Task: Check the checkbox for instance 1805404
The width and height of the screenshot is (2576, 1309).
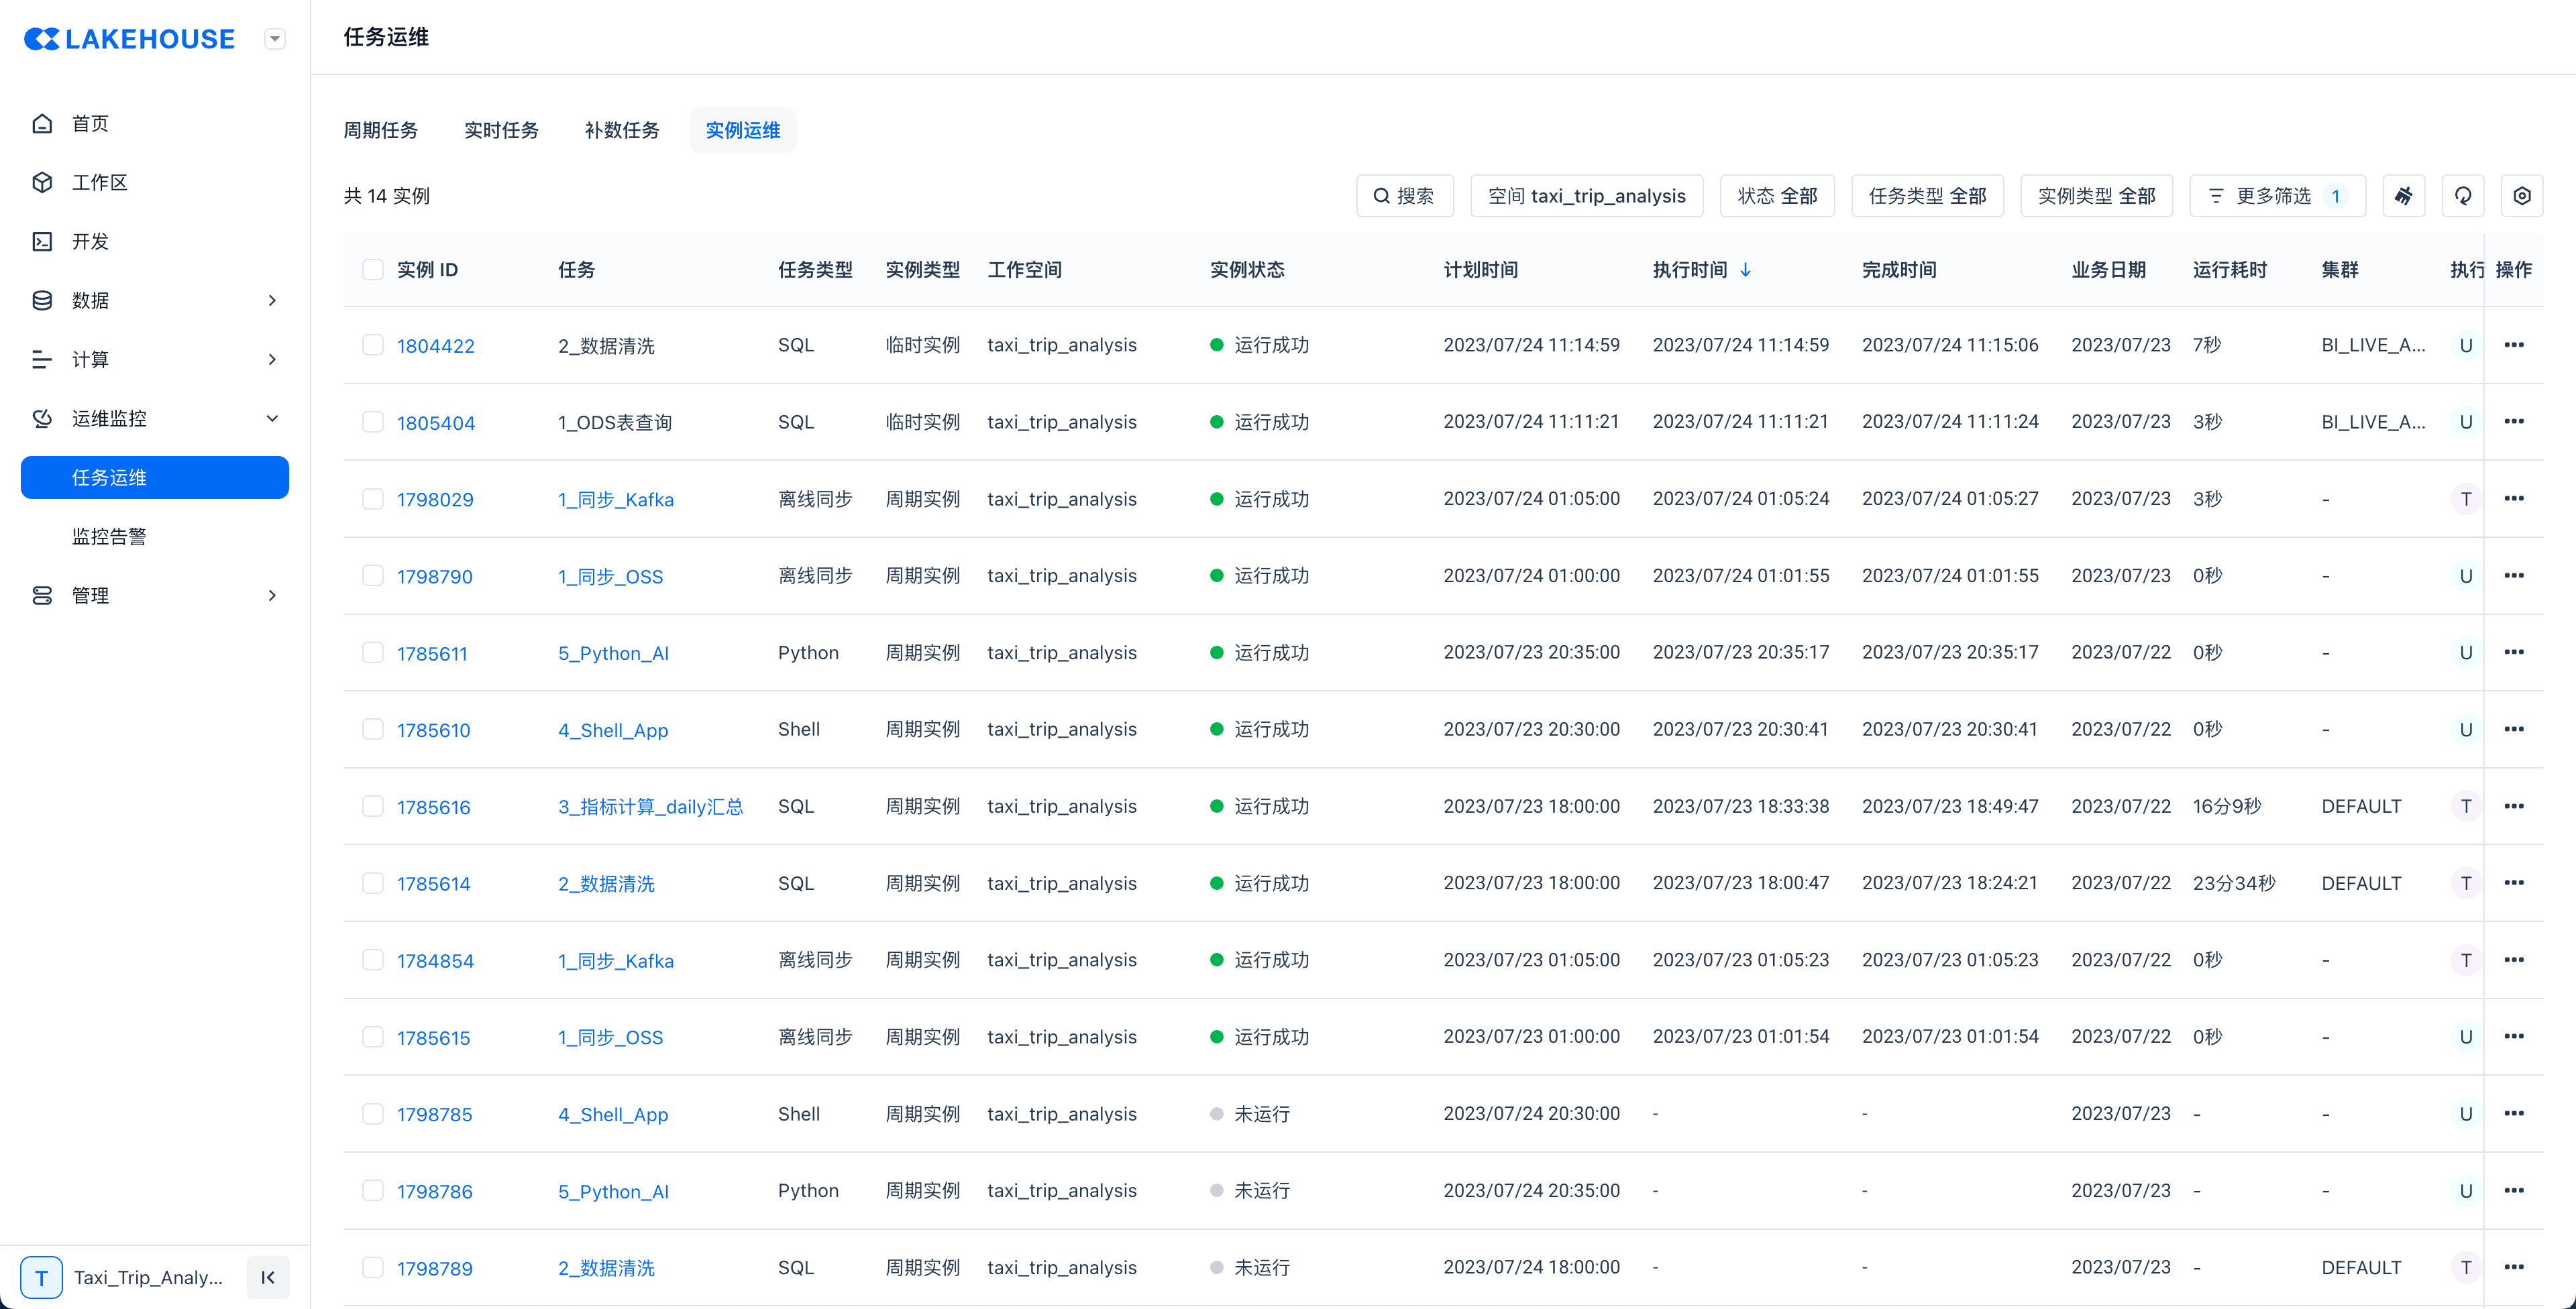Action: 373,422
